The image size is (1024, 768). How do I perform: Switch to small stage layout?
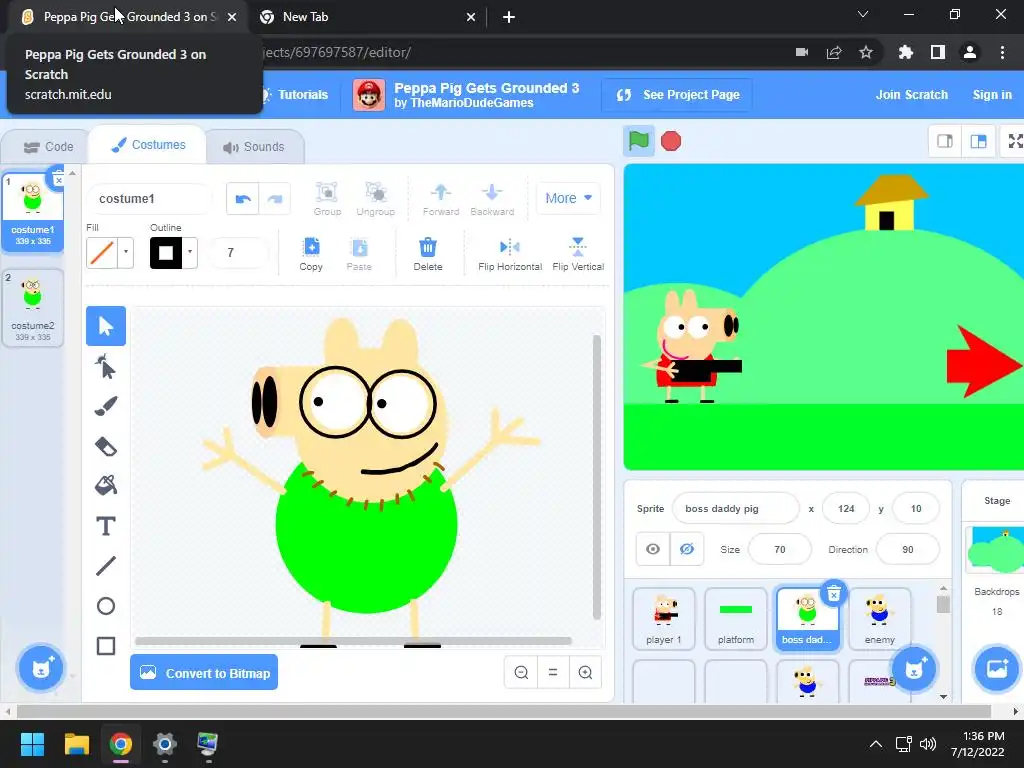[945, 141]
